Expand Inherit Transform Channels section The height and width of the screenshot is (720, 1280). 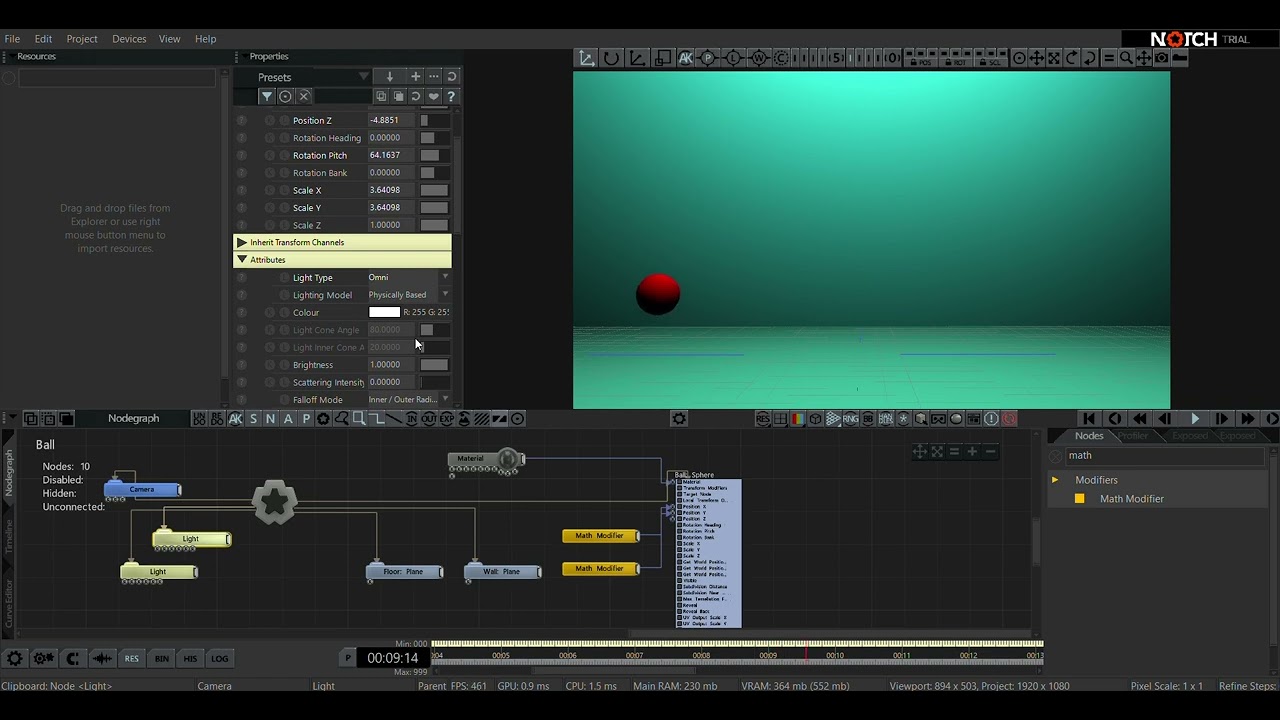click(x=342, y=242)
